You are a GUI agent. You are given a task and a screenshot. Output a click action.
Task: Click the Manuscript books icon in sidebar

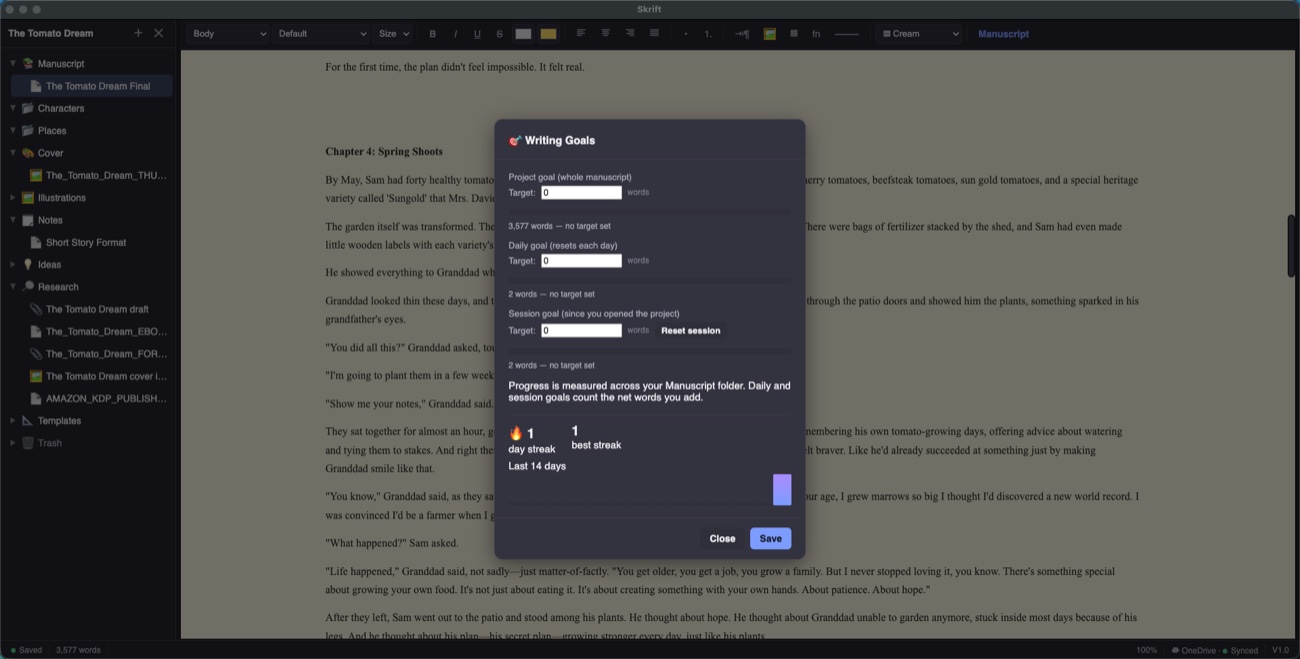[x=28, y=63]
